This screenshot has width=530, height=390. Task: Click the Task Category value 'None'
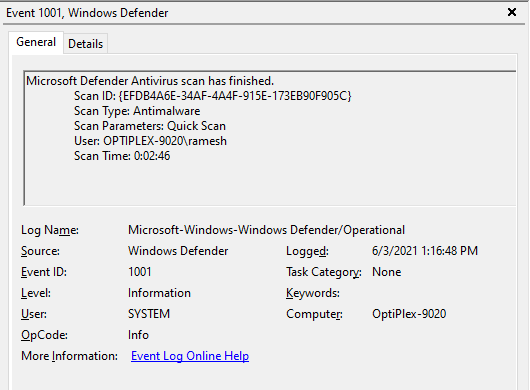click(x=387, y=272)
